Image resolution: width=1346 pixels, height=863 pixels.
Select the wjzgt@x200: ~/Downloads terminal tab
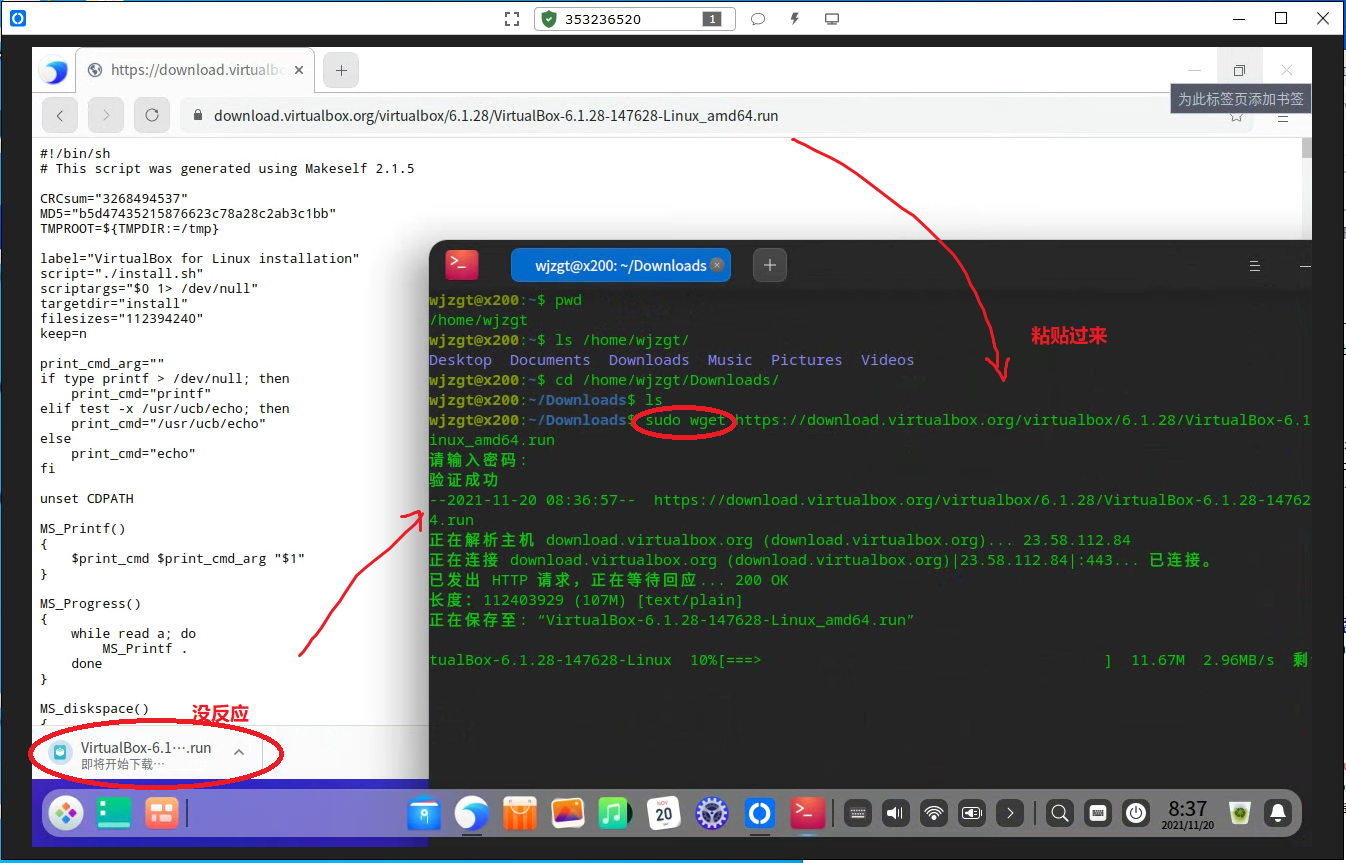click(620, 266)
